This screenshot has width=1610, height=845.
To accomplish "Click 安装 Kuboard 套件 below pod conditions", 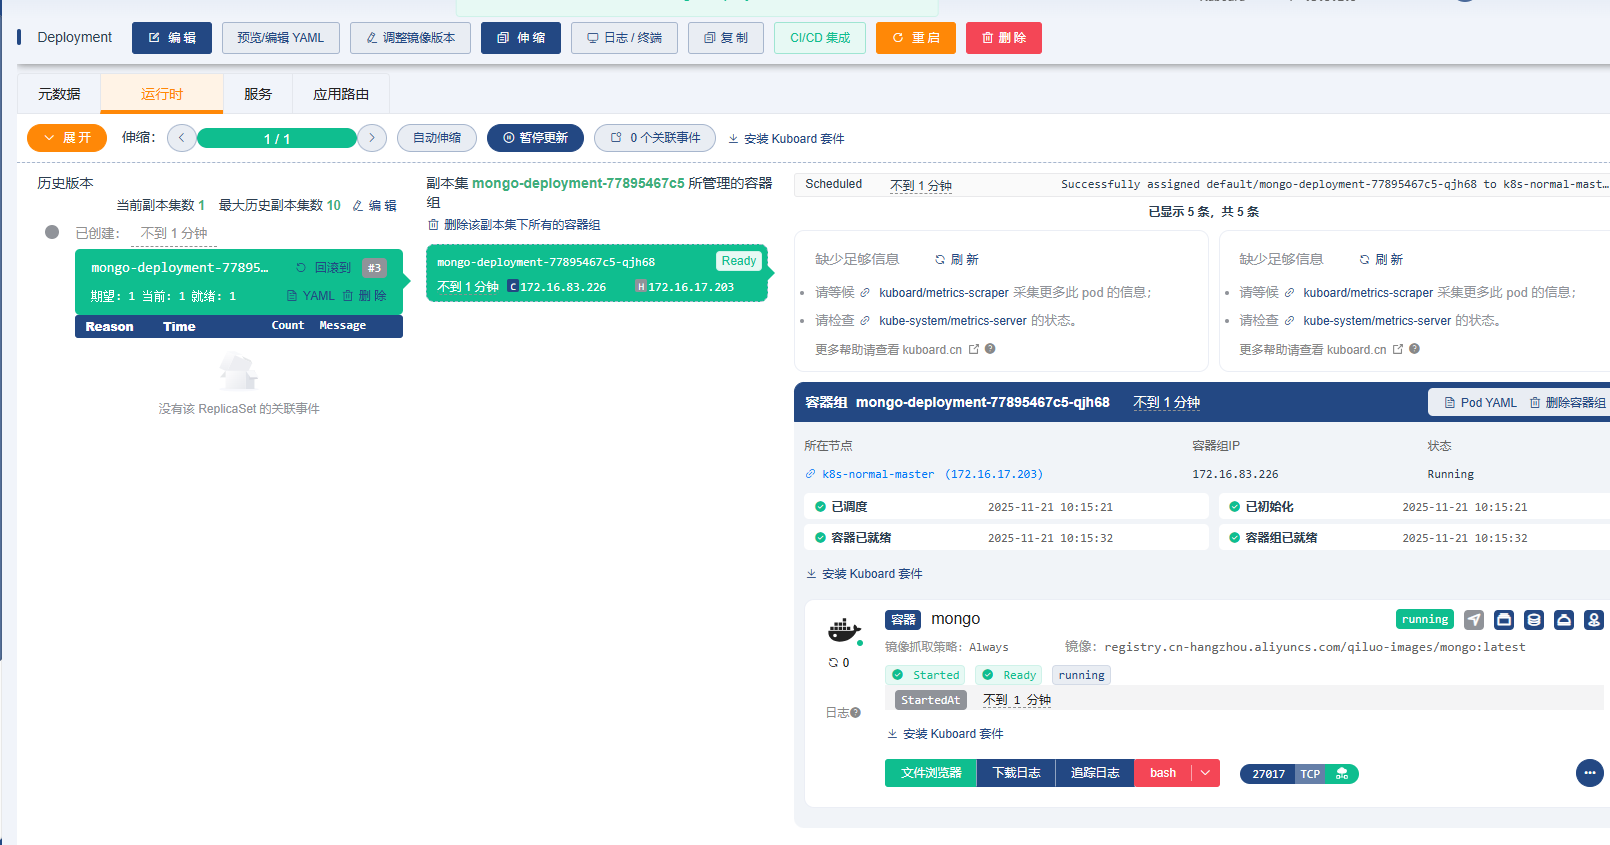I will [x=864, y=574].
